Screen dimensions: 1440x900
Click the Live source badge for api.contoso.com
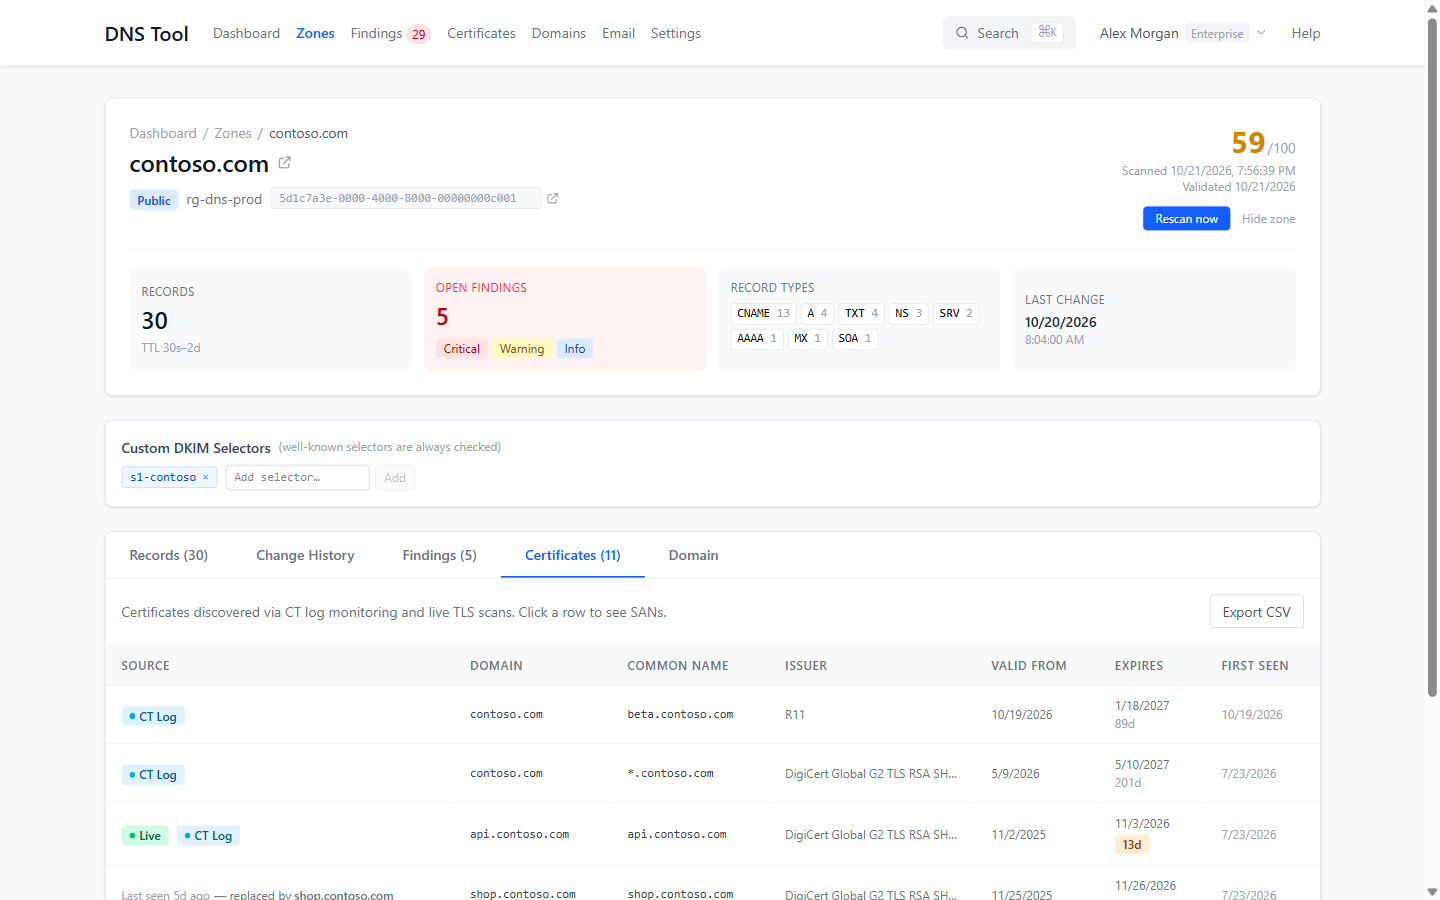[145, 836]
